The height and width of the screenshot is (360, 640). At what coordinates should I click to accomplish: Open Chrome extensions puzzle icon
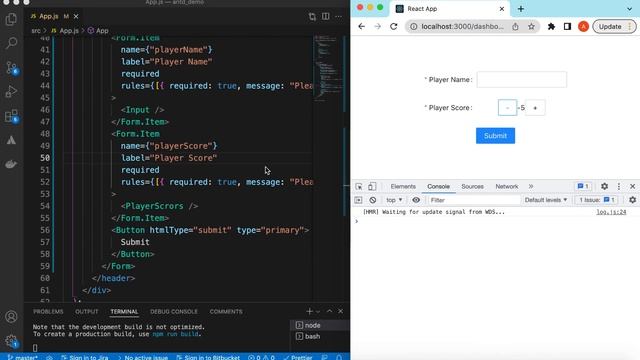[551, 27]
